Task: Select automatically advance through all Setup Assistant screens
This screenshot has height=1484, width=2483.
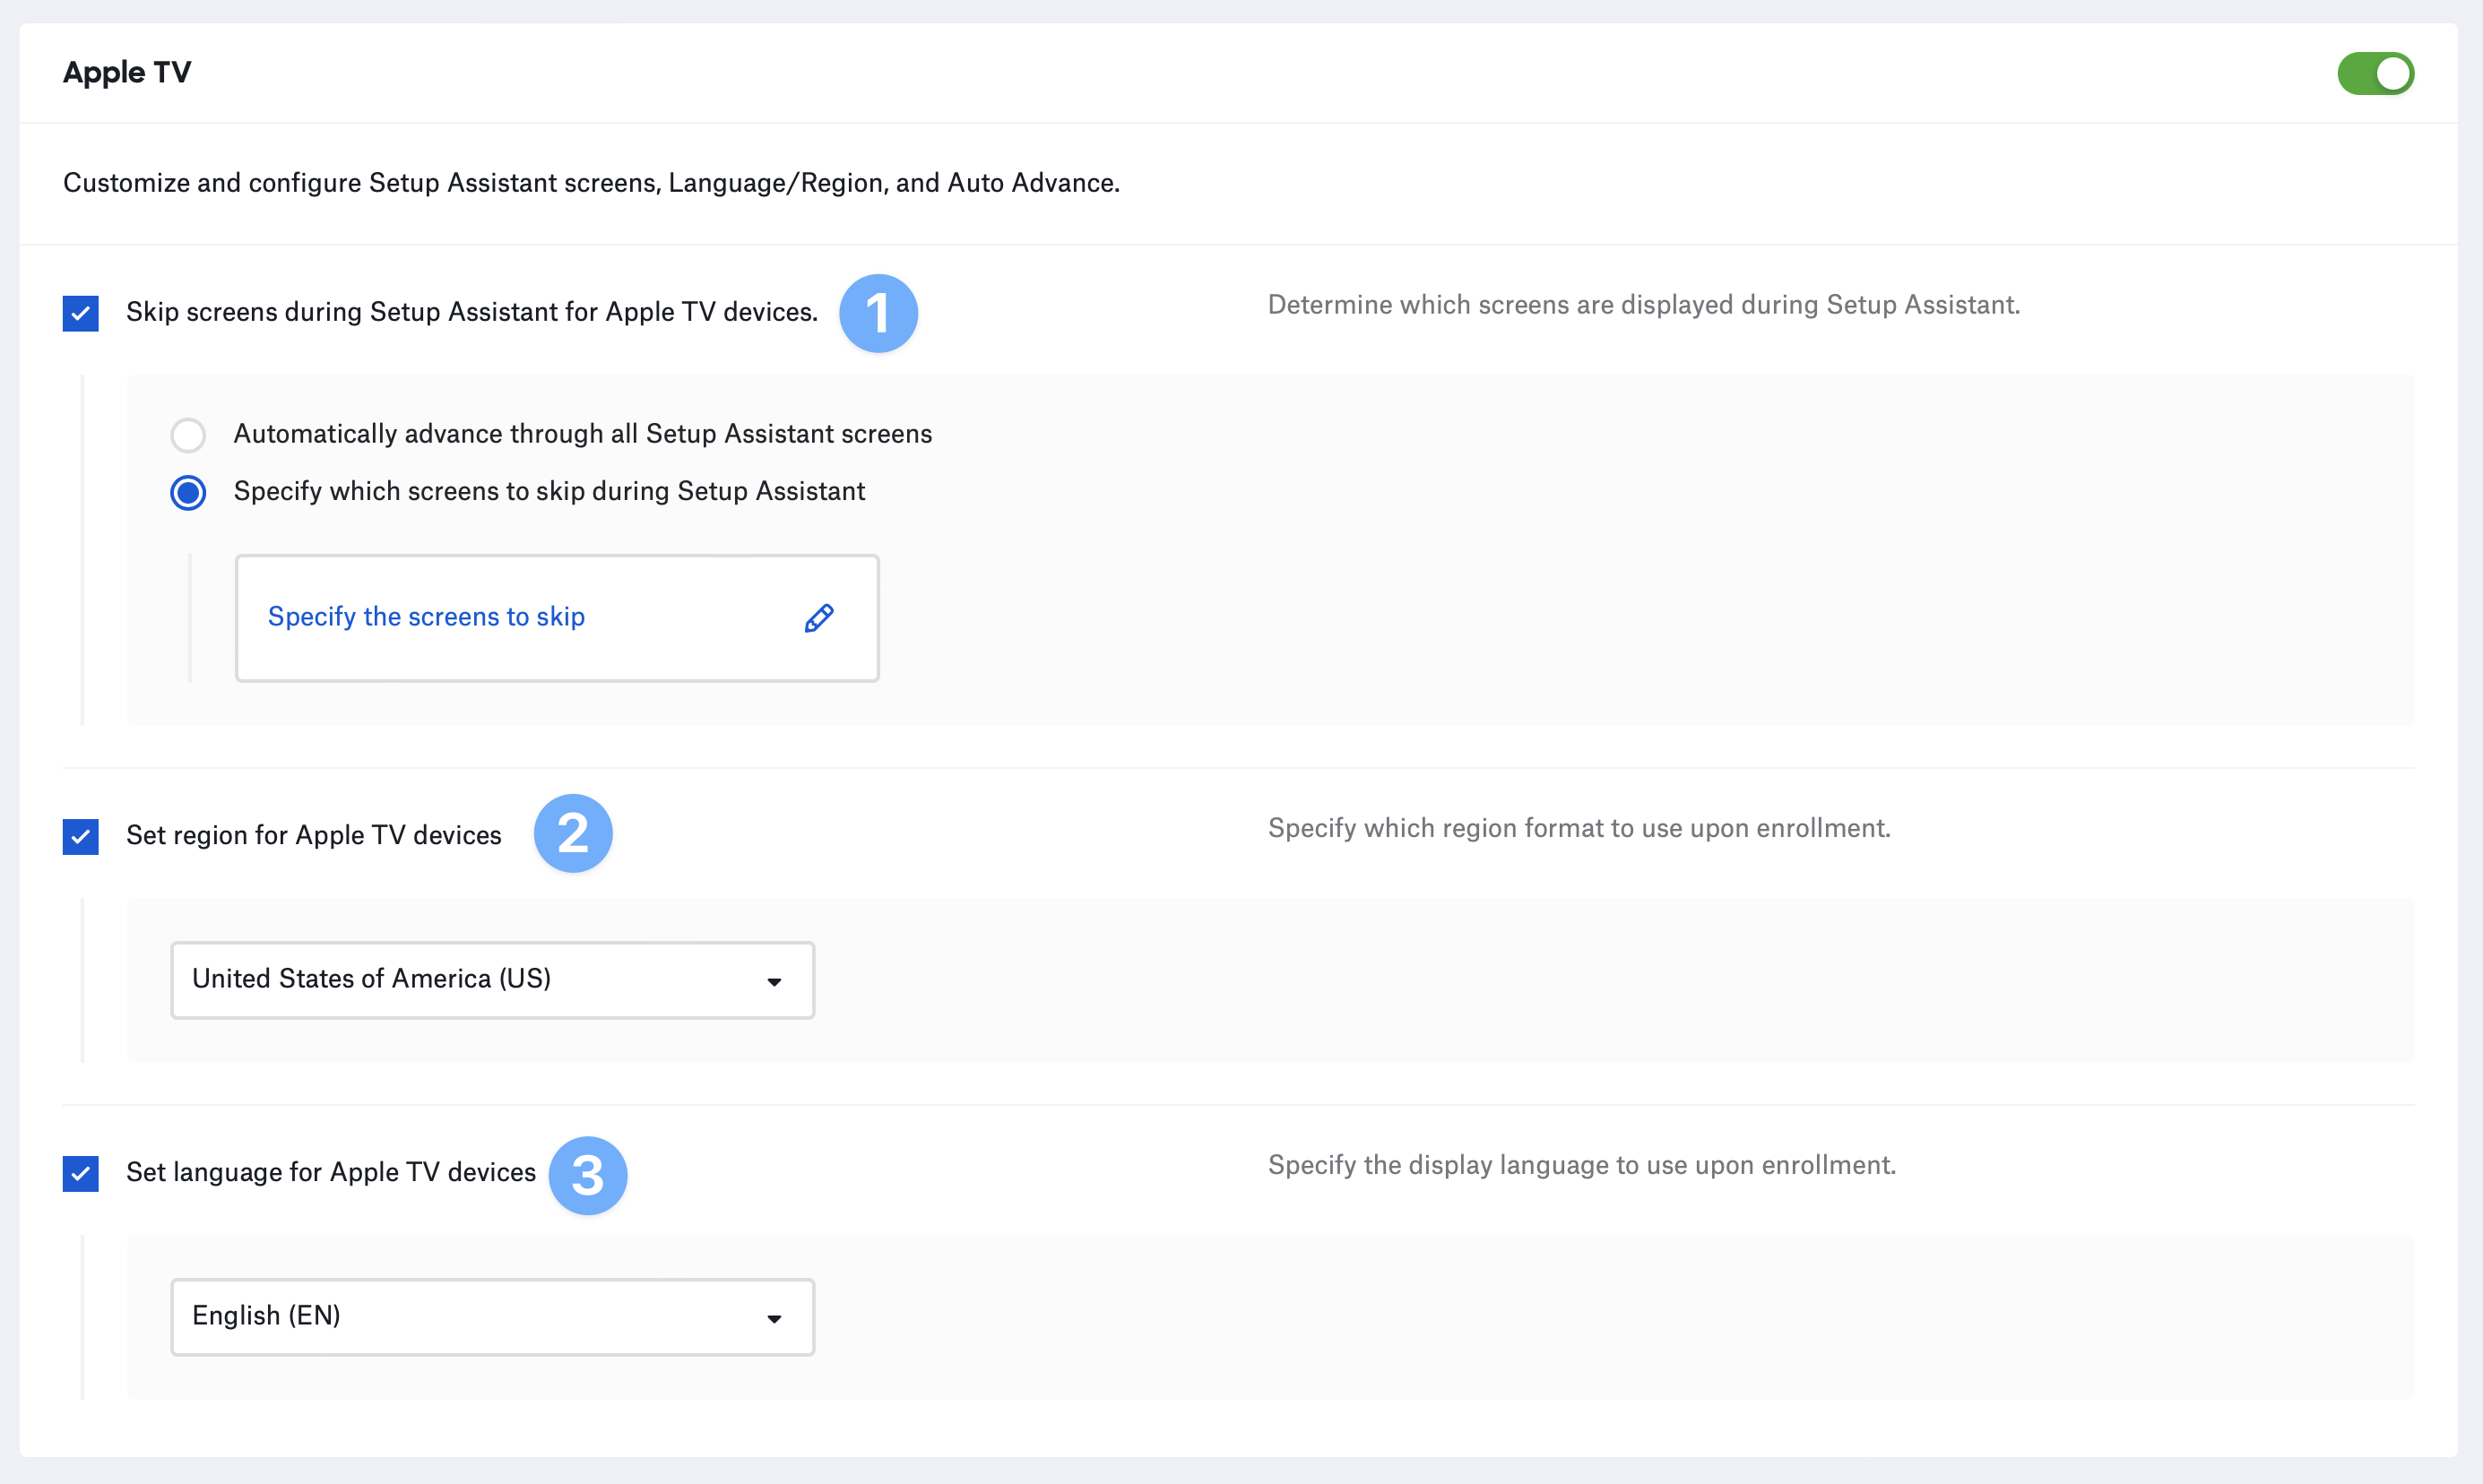Action: point(188,434)
